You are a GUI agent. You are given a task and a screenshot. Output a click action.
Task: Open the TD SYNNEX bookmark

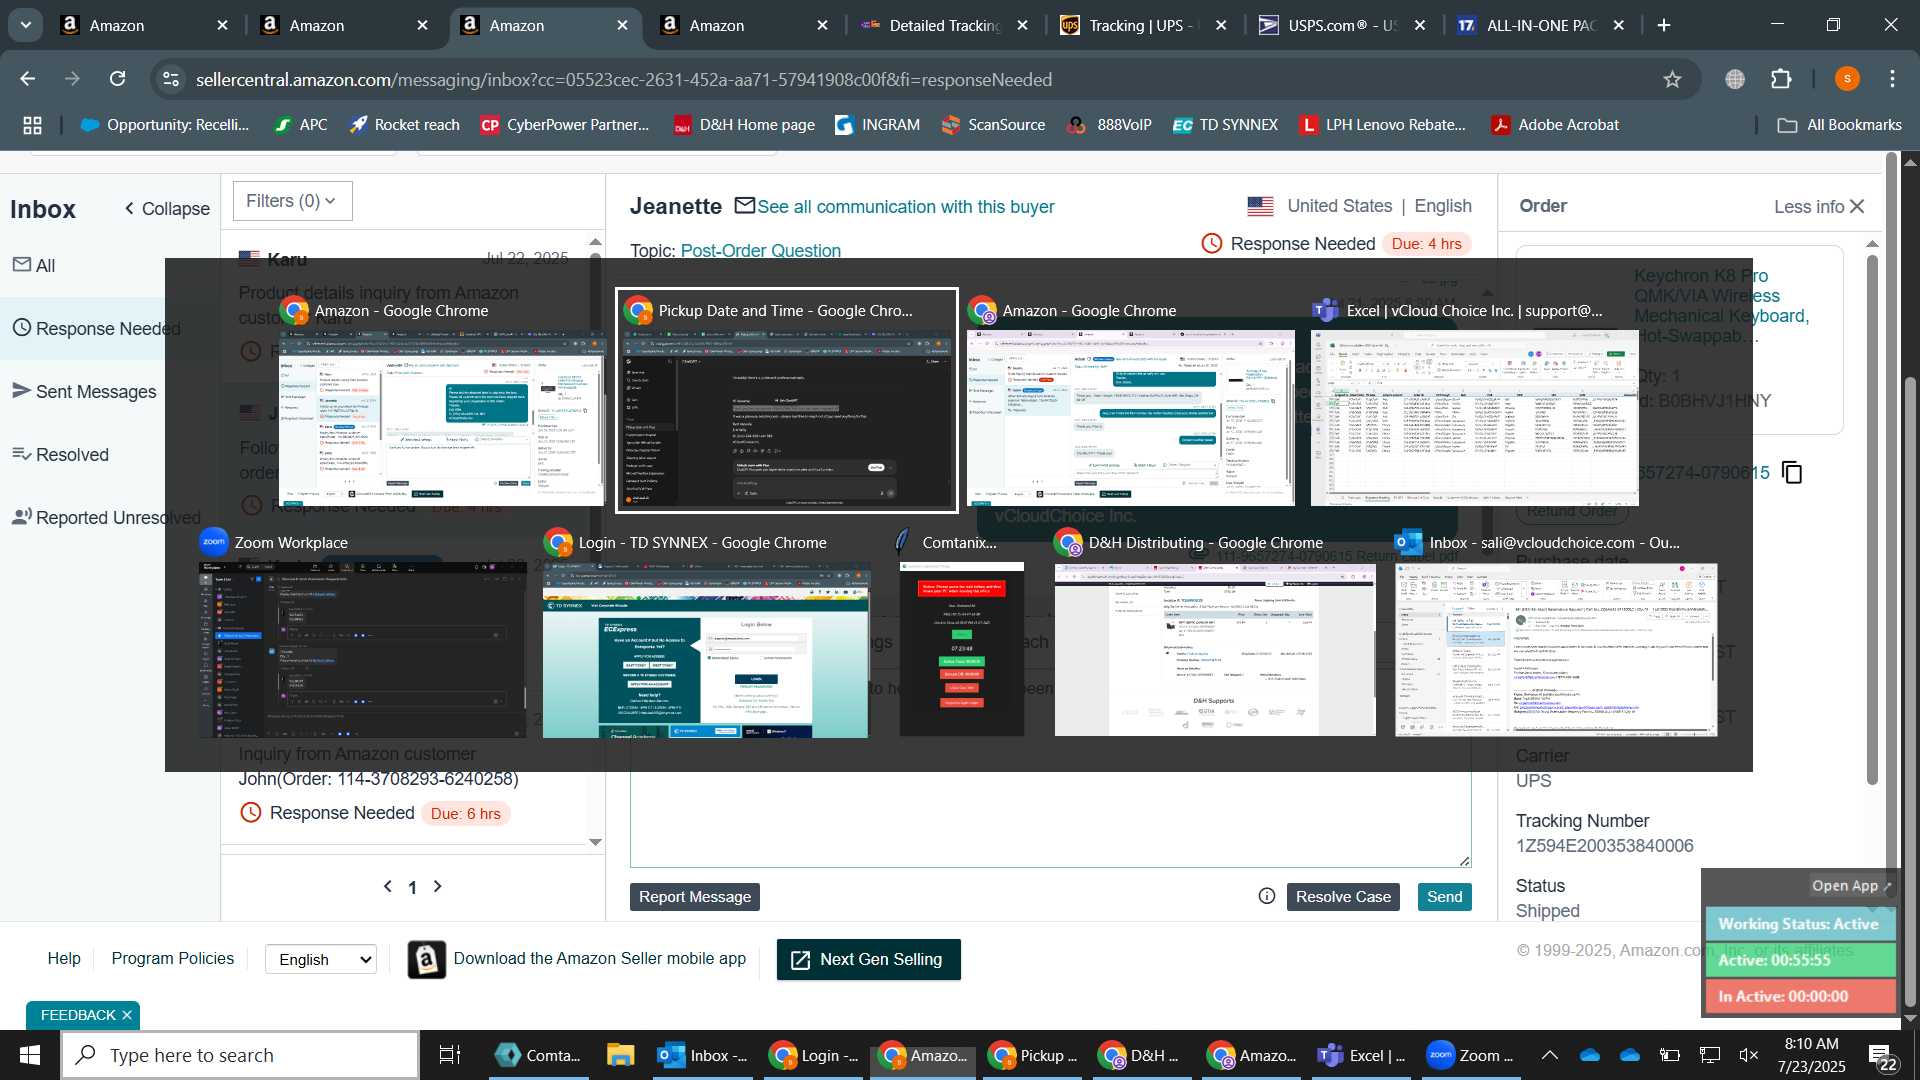point(1225,125)
